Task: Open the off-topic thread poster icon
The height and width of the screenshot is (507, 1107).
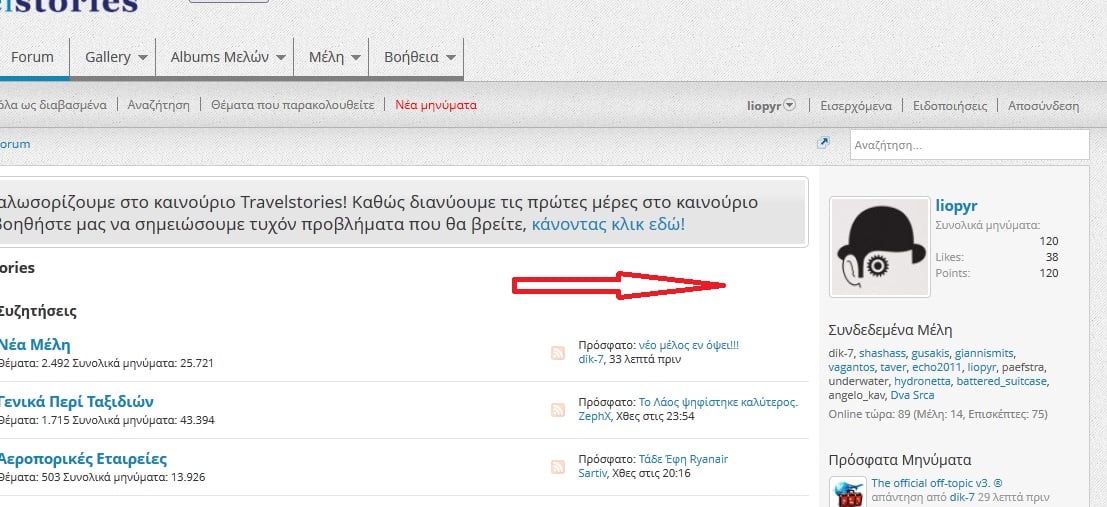Action: [848, 492]
